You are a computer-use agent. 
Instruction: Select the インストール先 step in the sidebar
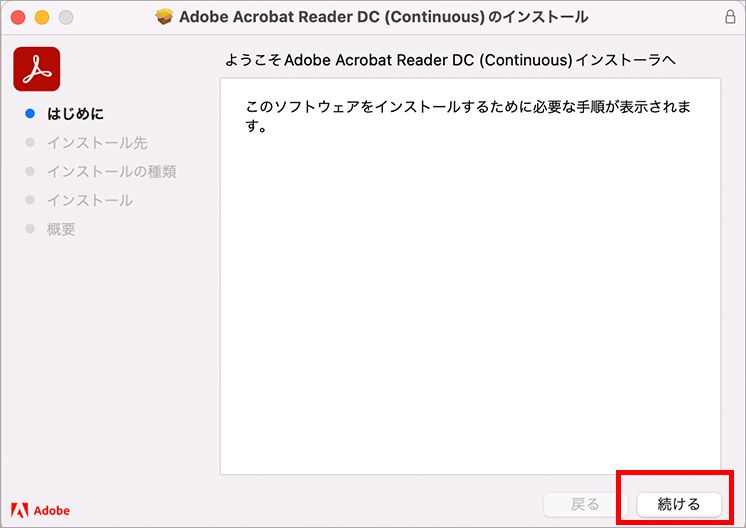97,143
